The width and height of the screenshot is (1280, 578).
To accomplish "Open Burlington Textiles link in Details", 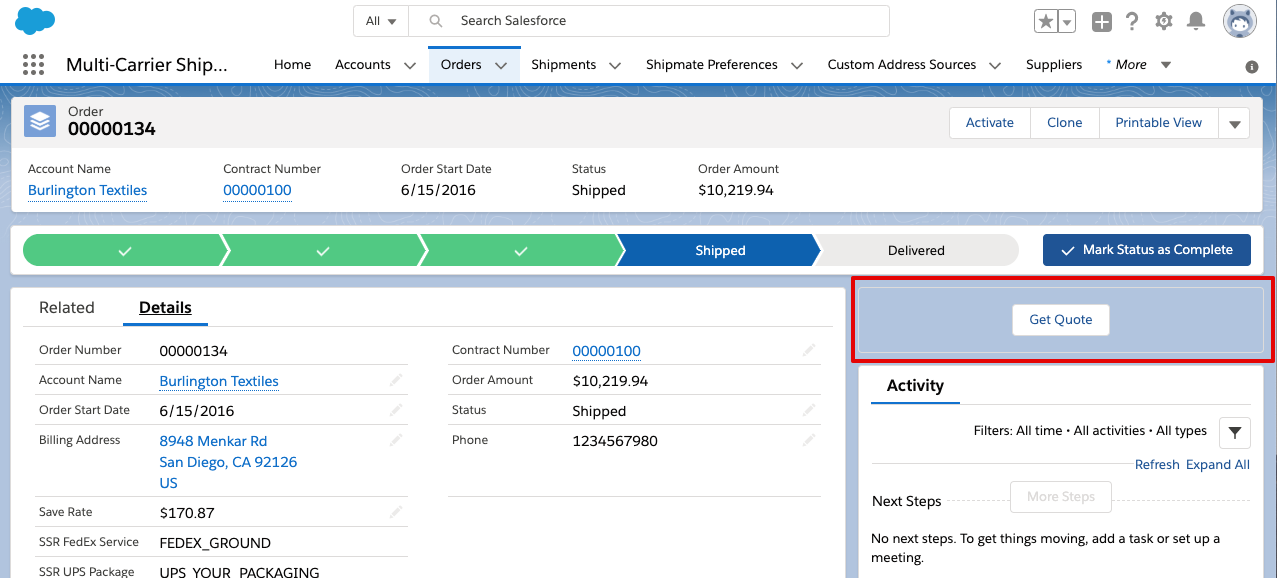I will click(219, 381).
